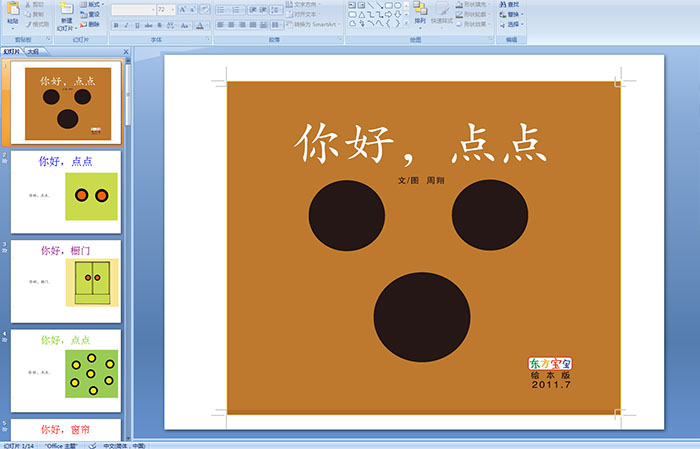This screenshot has height=449, width=700.
Task: Toggle Center text alignment
Action: coord(231,25)
